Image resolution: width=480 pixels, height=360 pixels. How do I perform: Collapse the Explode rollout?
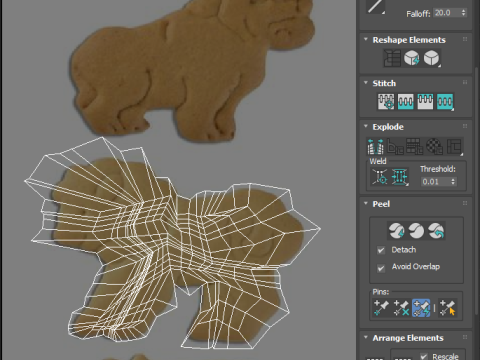366,126
